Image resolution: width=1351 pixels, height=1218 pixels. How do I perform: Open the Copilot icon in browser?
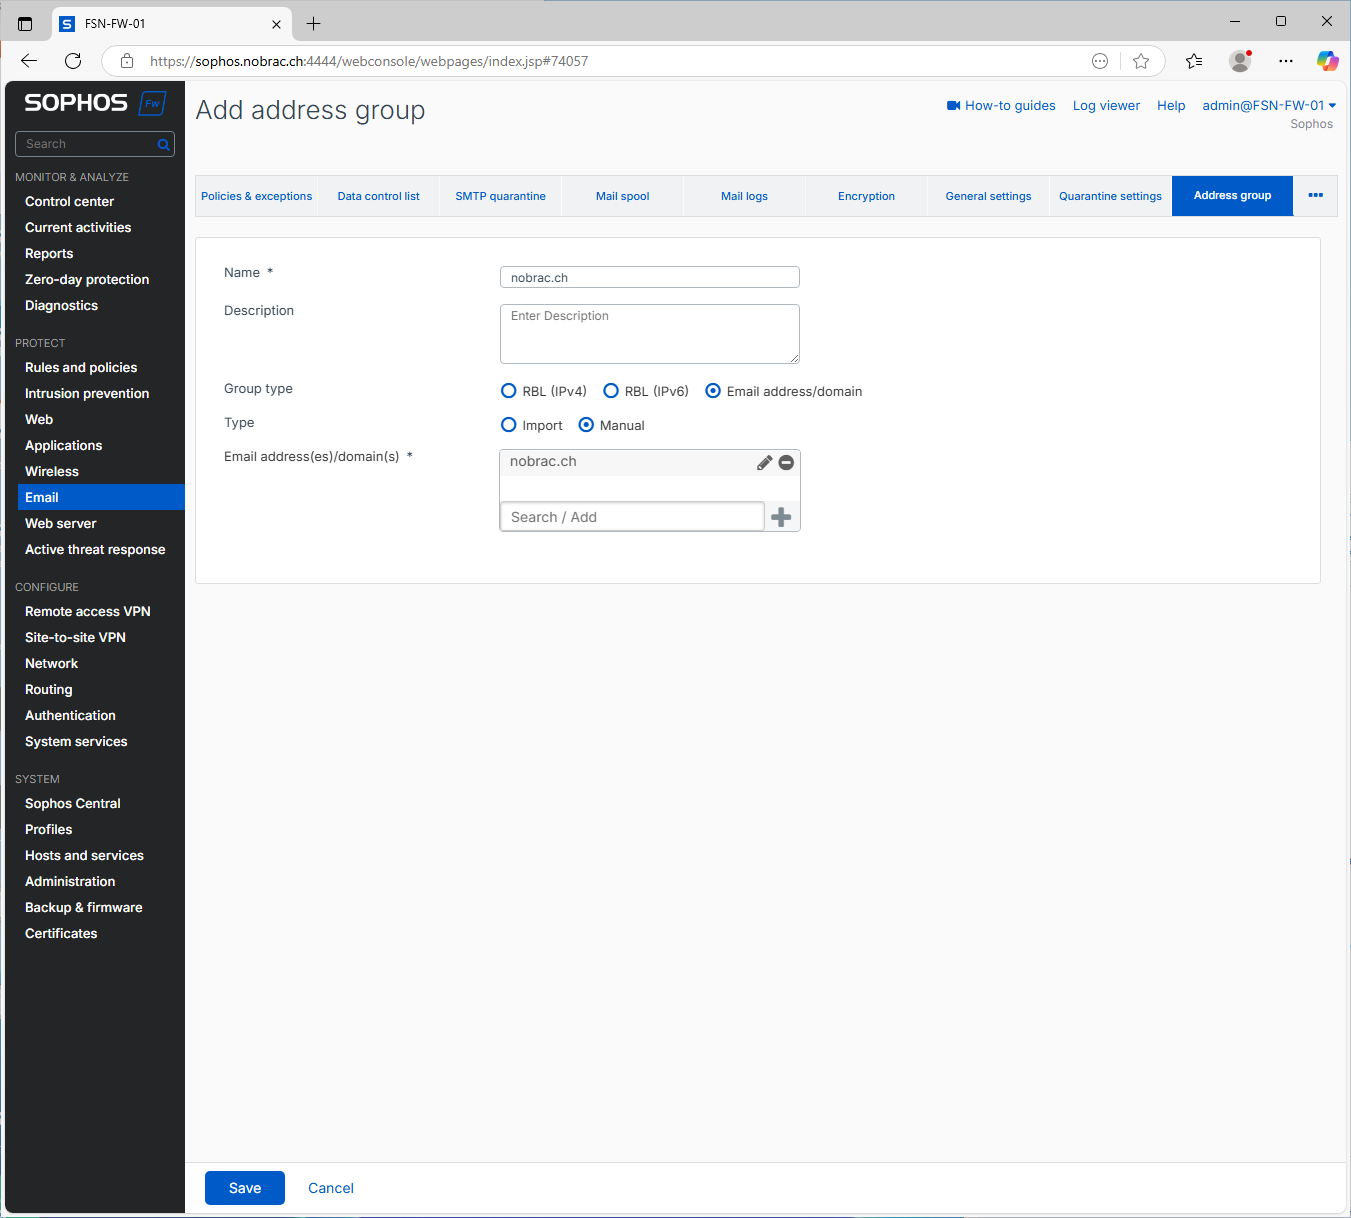click(1328, 61)
